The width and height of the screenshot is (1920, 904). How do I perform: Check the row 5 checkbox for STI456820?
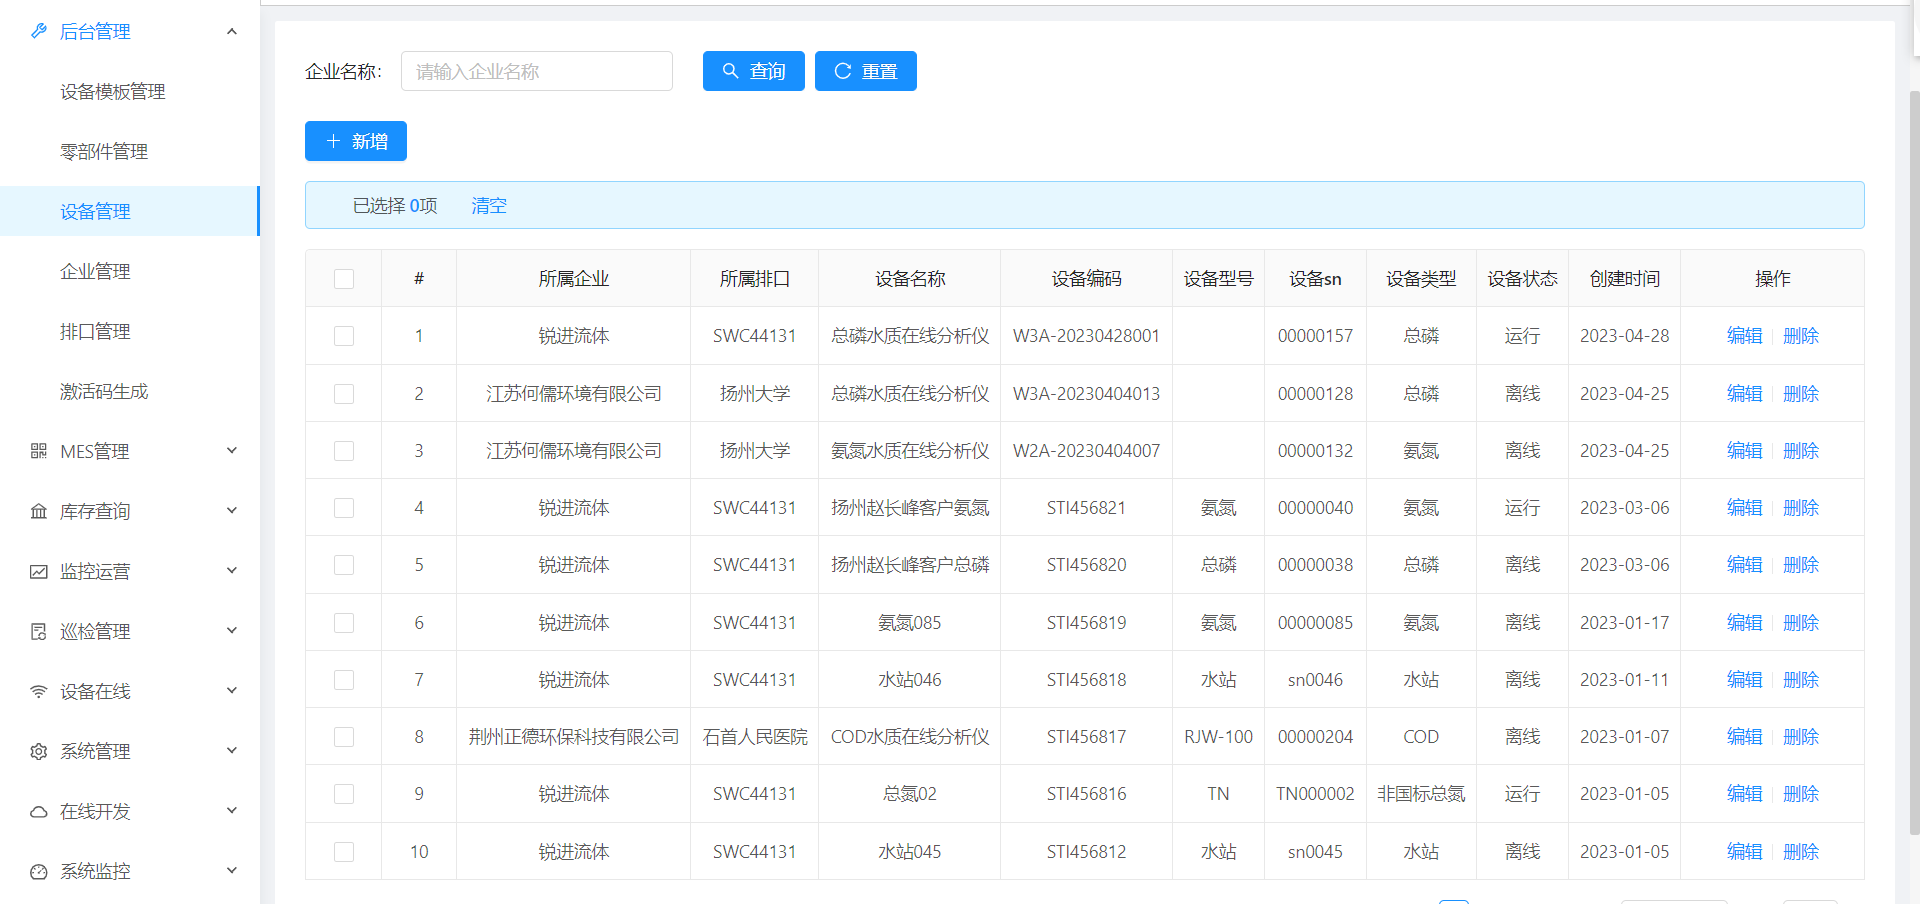(344, 565)
